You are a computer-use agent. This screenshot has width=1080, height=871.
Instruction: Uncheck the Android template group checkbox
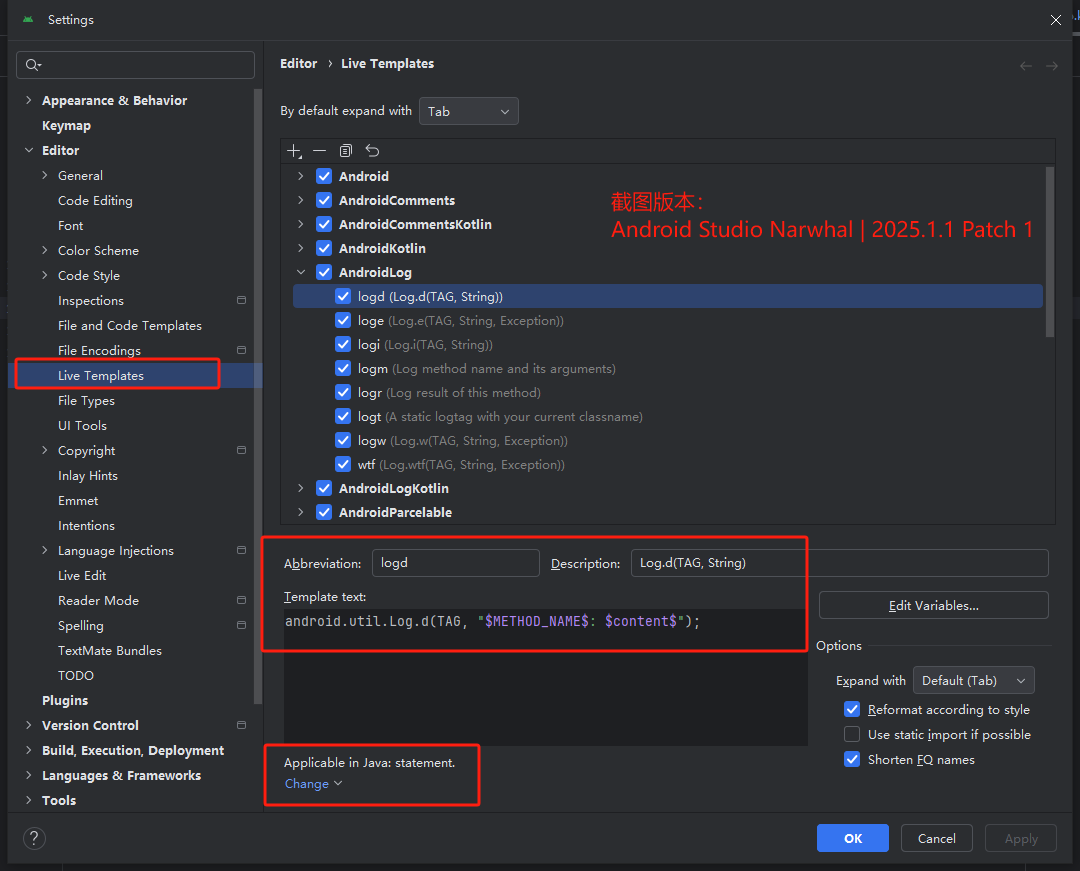(x=324, y=176)
